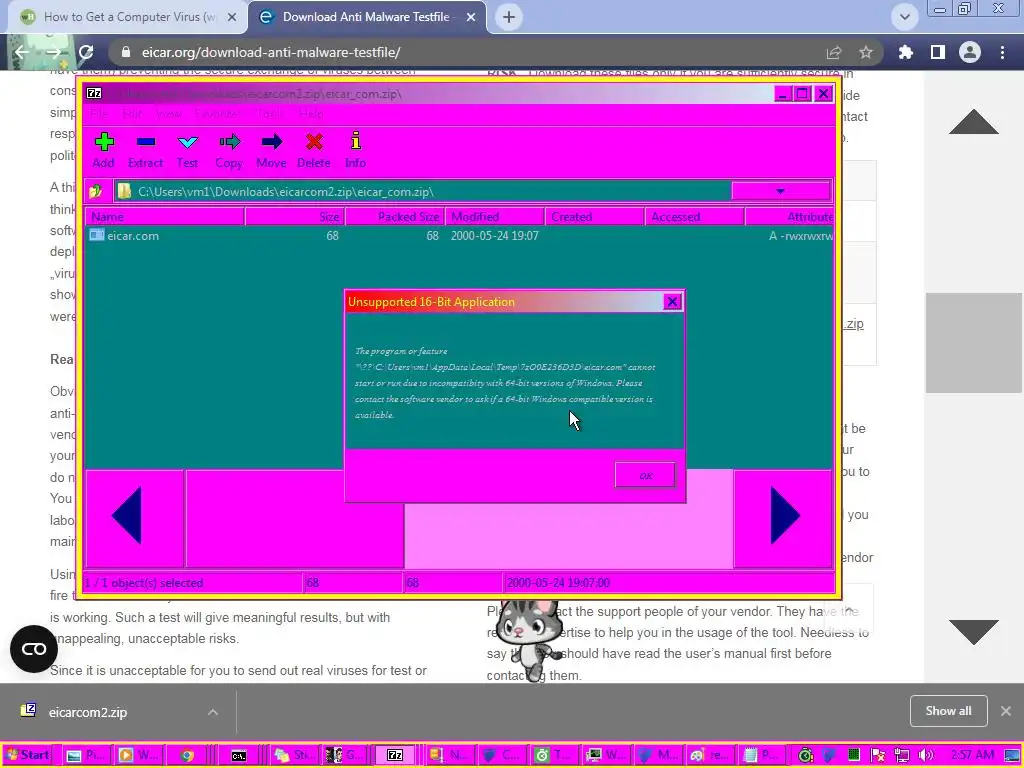Image resolution: width=1024 pixels, height=768 pixels.
Task: Open the address path dropdown in 7-Zip
Action: 780,191
